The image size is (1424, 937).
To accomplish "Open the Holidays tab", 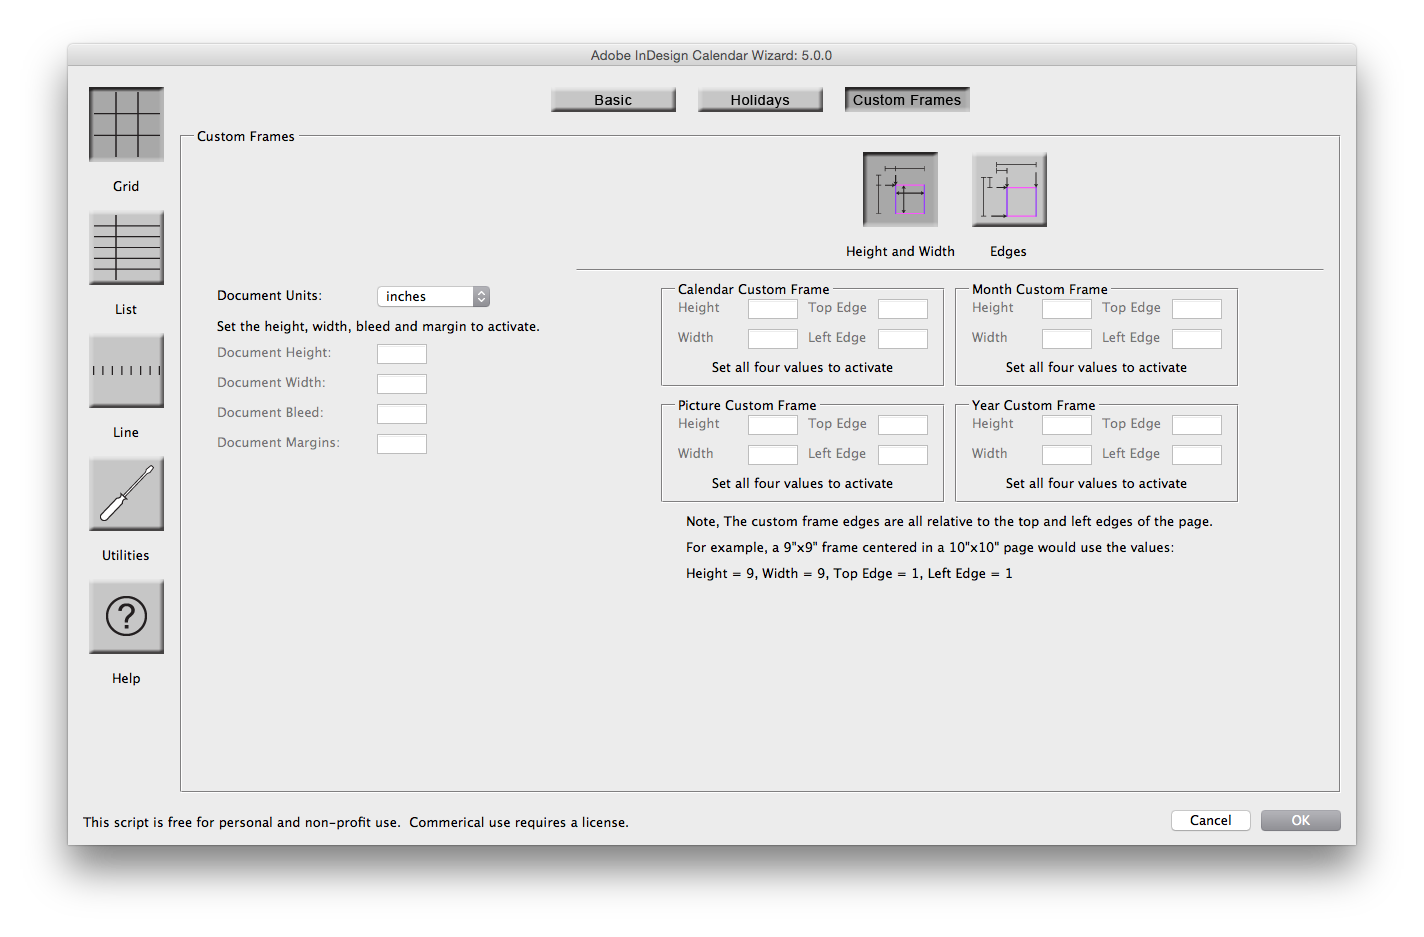I will (x=760, y=99).
